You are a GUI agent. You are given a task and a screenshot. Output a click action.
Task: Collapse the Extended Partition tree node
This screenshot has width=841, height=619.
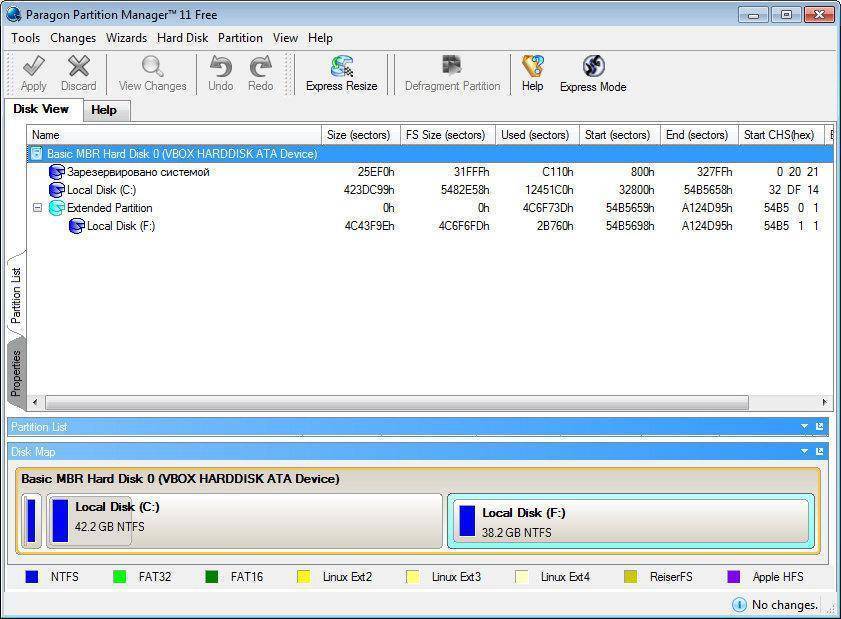pyautogui.click(x=37, y=208)
